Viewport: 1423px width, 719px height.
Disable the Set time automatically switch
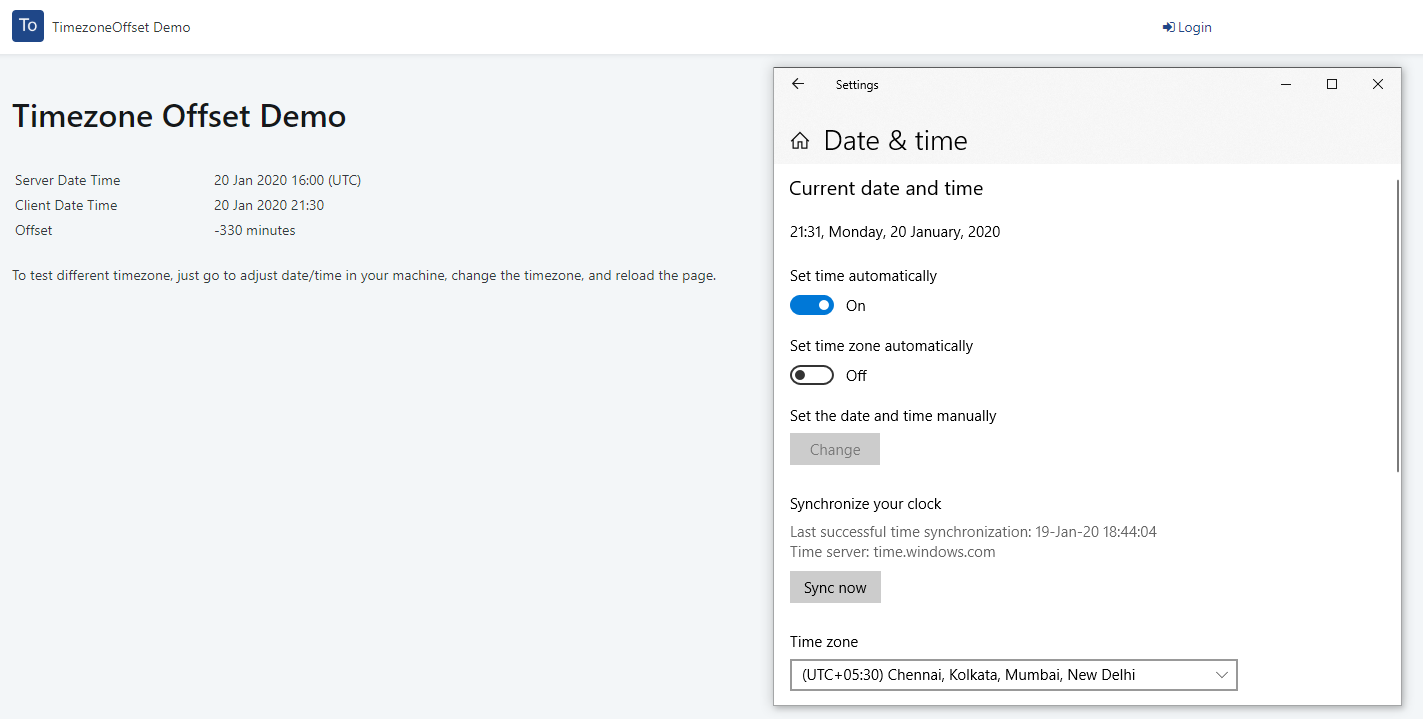point(812,306)
